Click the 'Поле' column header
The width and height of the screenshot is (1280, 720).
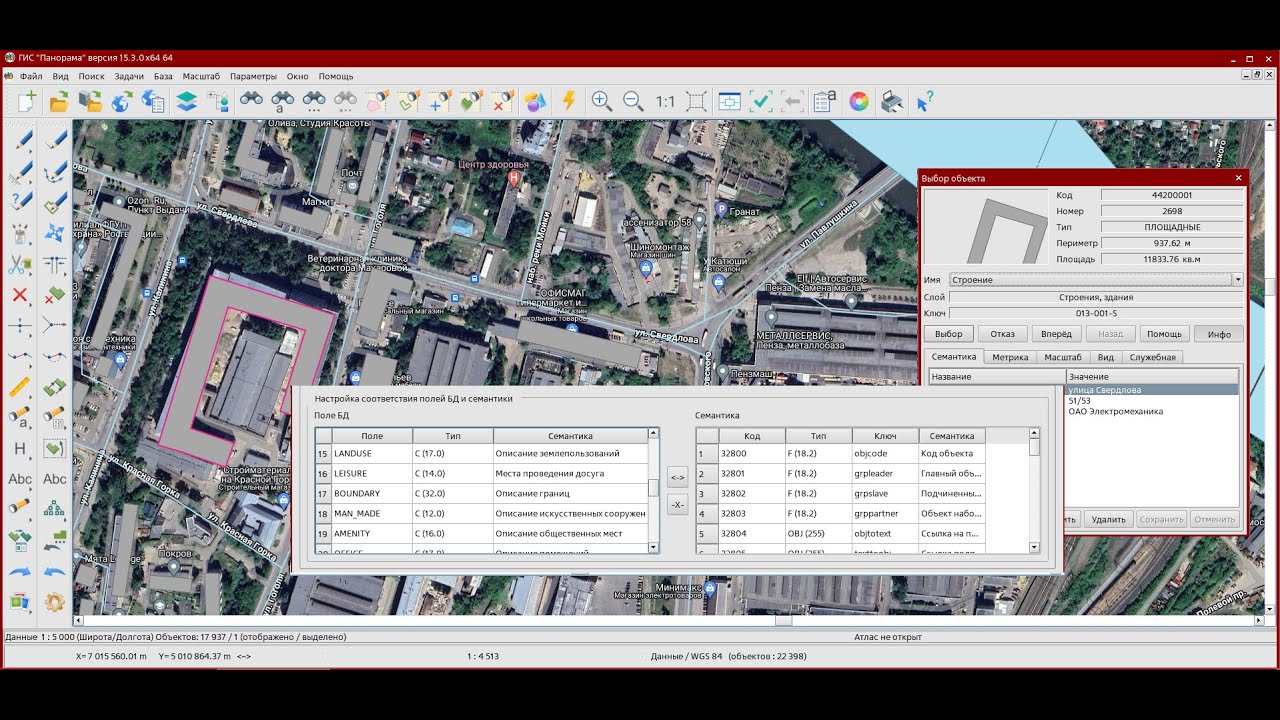(x=372, y=436)
